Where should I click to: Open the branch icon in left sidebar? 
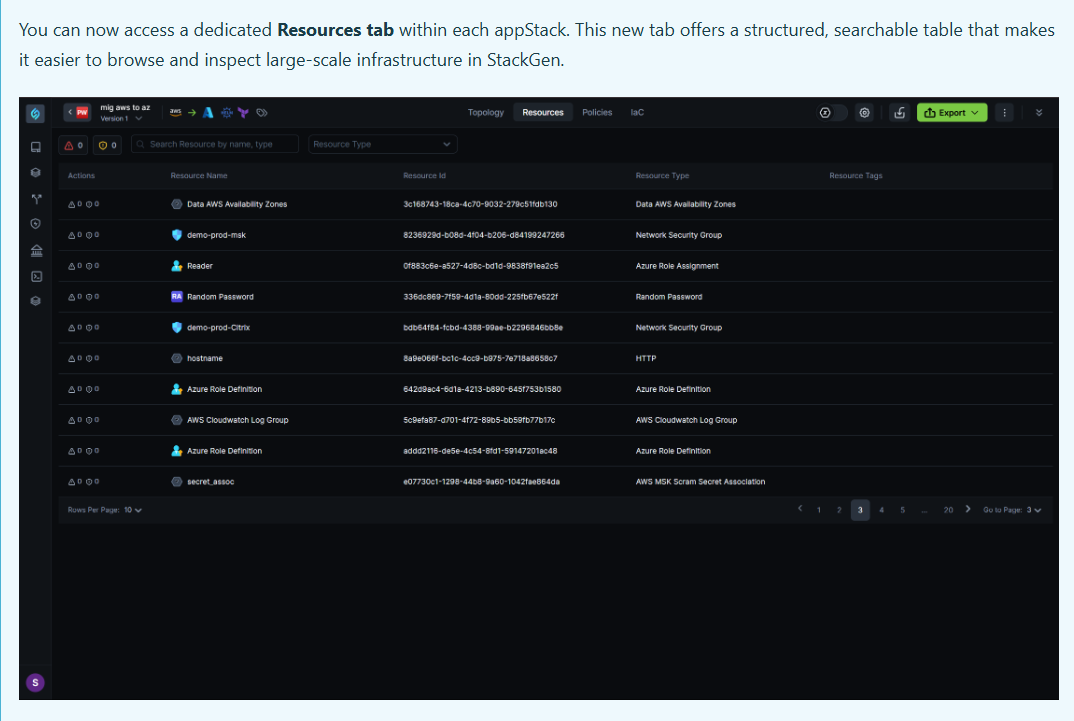click(36, 199)
